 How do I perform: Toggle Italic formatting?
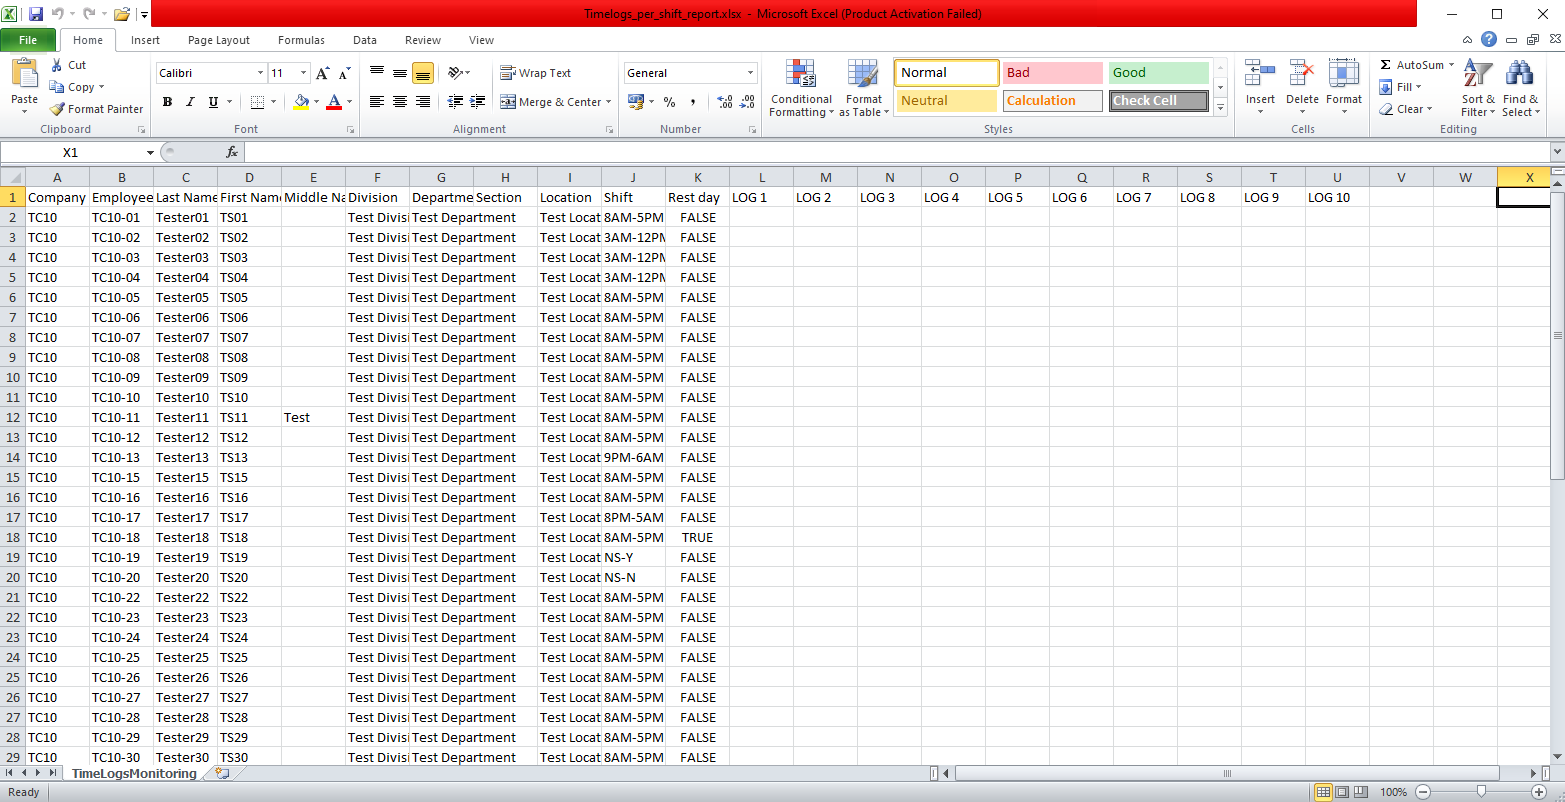(x=190, y=102)
